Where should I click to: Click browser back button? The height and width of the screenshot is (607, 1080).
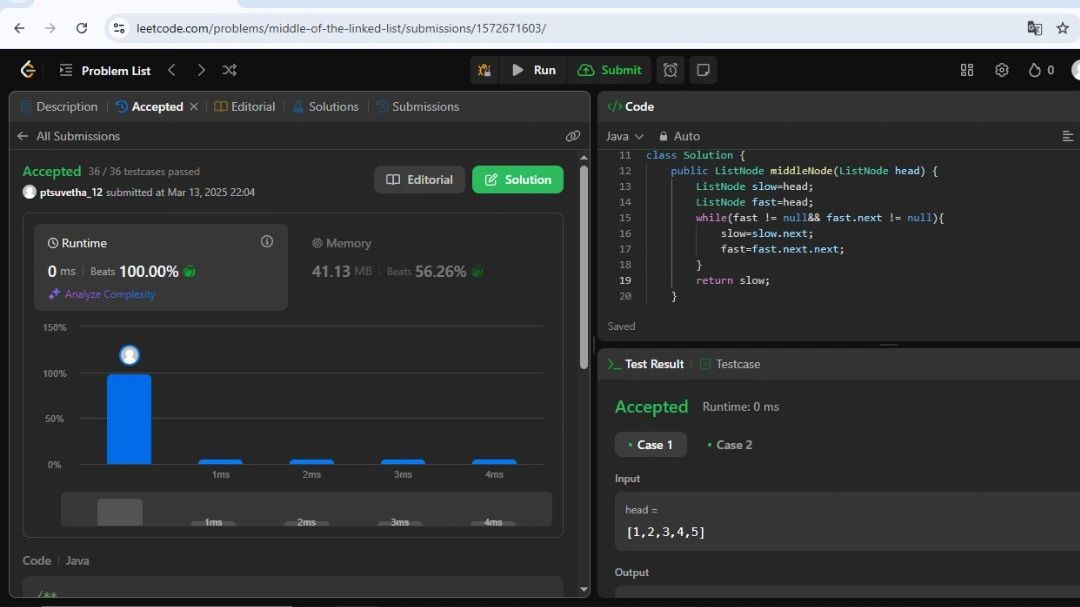19,28
